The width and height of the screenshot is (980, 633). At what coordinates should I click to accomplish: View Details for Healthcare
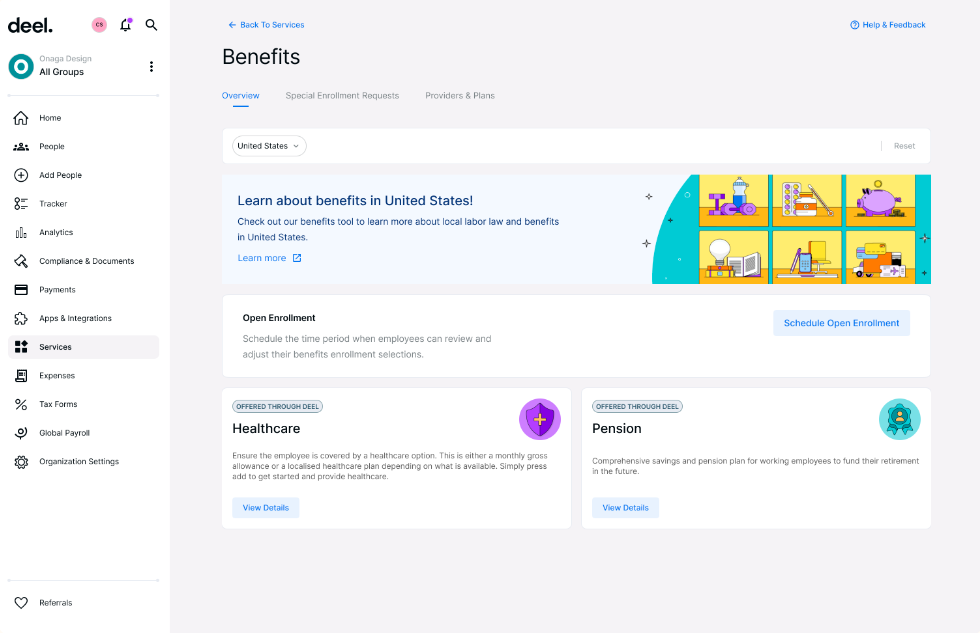pos(266,508)
